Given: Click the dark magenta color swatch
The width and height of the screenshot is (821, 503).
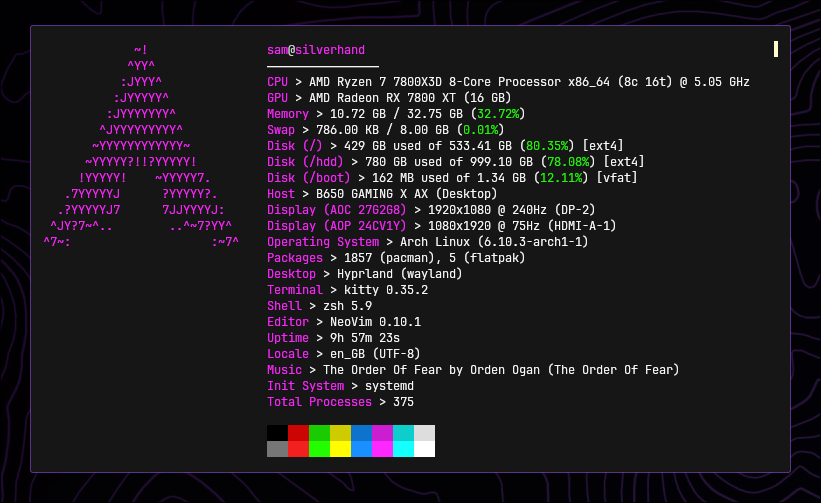Looking at the screenshot, I should 382,433.
